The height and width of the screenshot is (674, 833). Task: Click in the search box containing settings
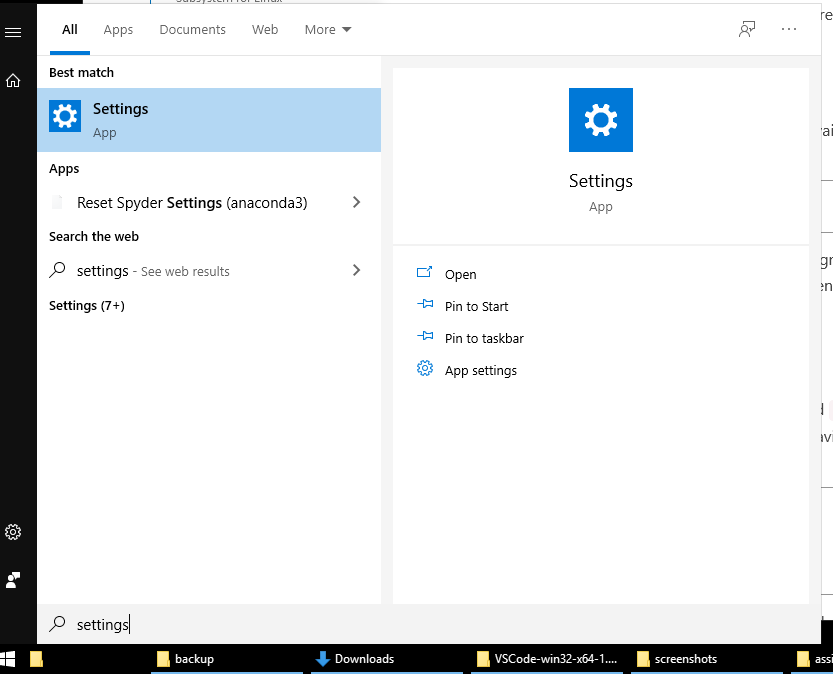tap(400, 624)
